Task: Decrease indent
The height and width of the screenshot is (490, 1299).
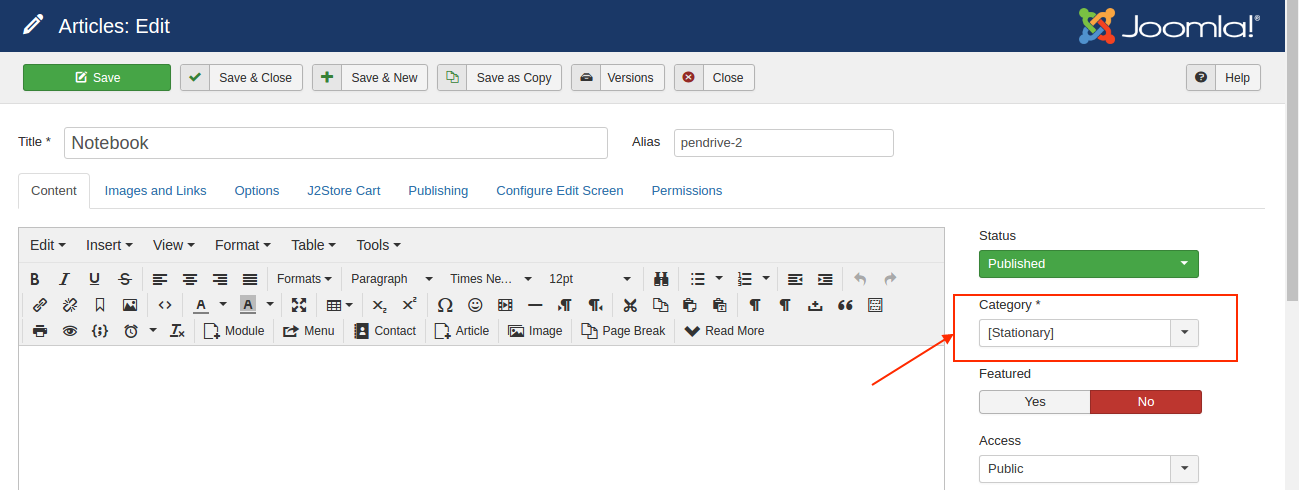Action: [x=795, y=279]
